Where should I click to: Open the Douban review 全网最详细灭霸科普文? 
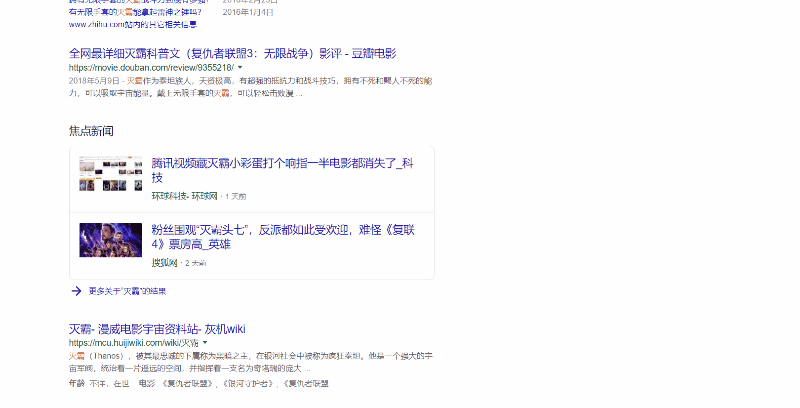(233, 54)
